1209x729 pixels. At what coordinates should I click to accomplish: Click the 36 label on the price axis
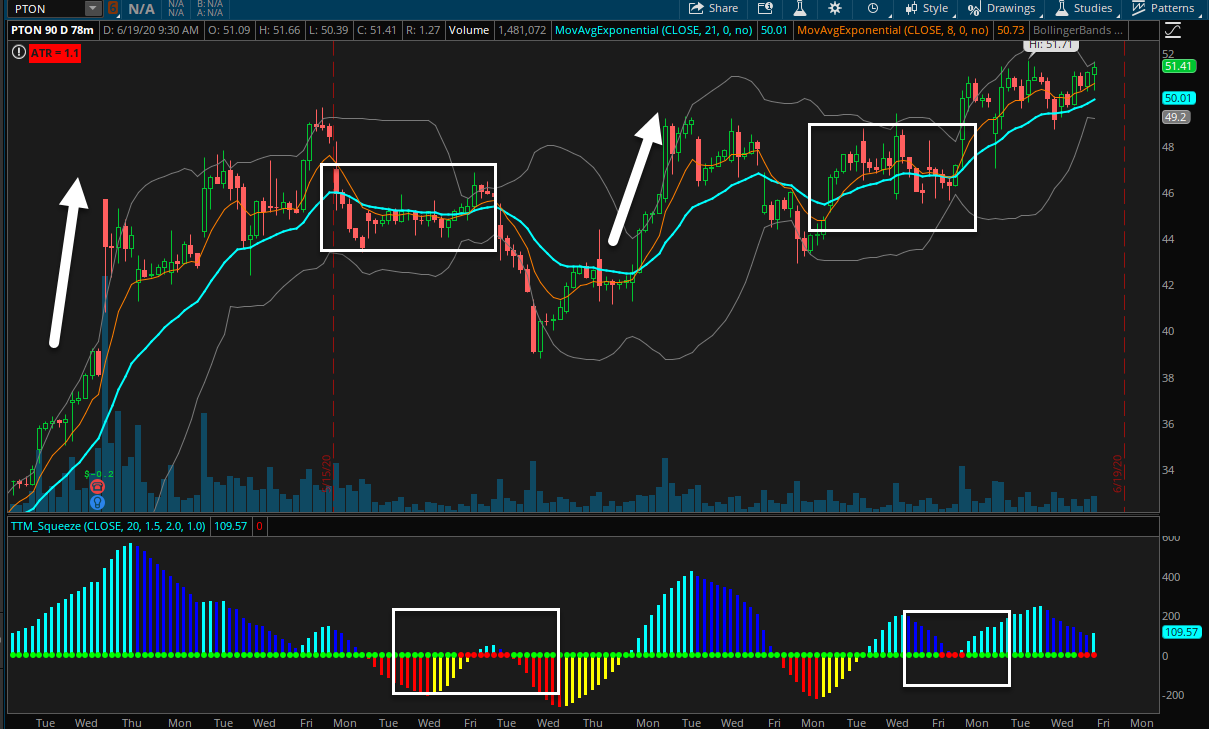tap(1168, 424)
